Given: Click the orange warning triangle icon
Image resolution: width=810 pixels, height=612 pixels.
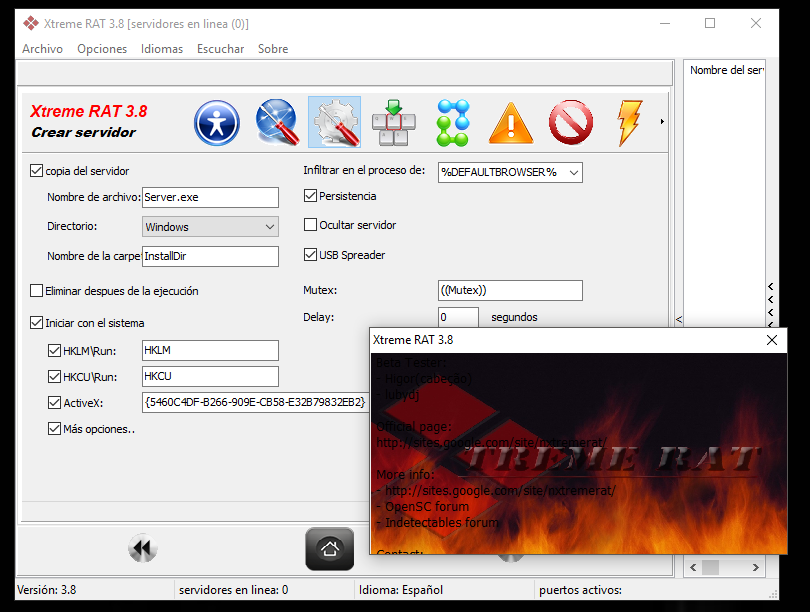Looking at the screenshot, I should 511,123.
